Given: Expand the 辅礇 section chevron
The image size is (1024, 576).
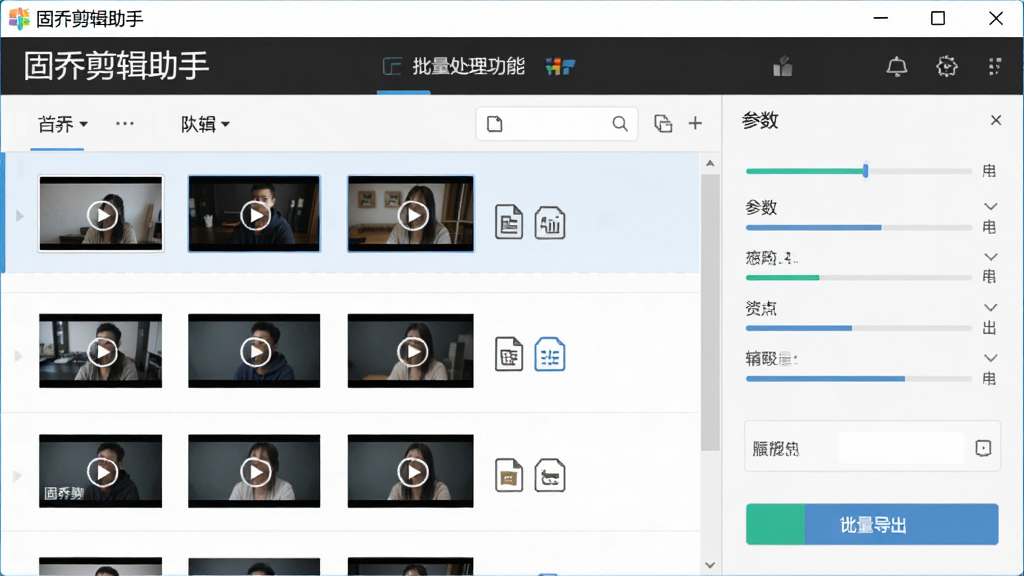Looking at the screenshot, I should (x=991, y=358).
